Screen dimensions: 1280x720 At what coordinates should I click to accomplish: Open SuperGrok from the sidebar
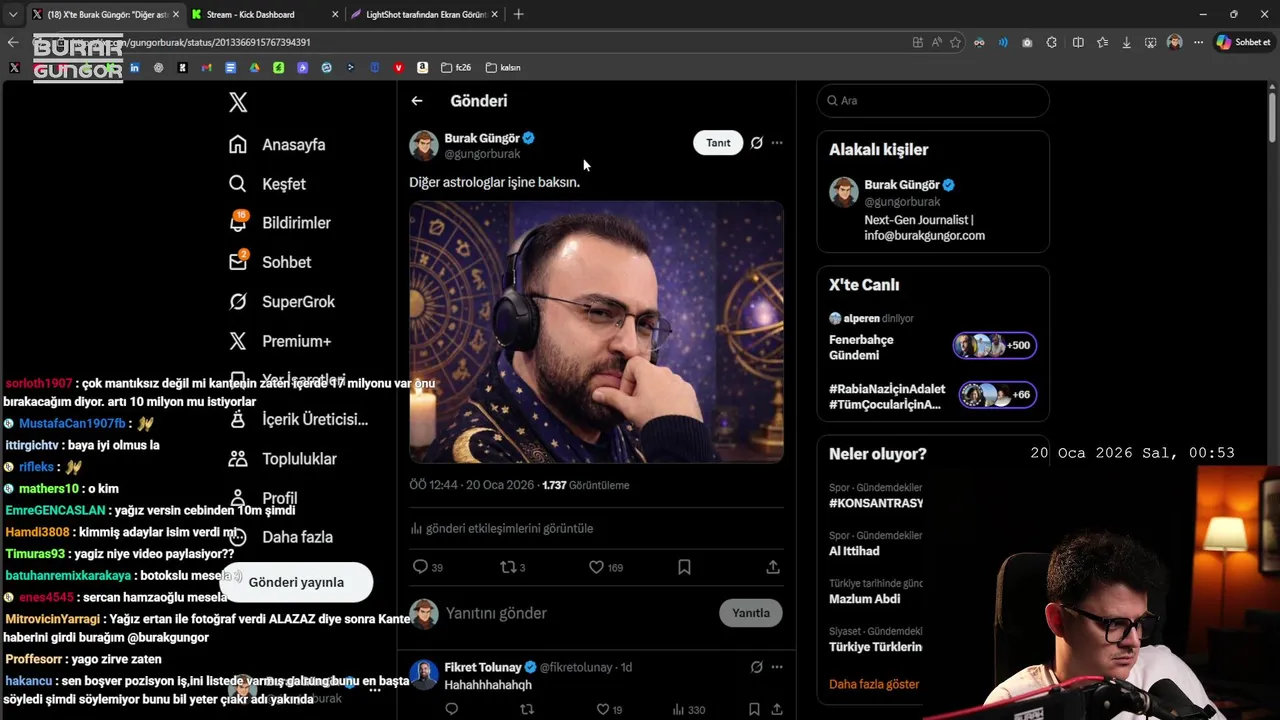click(x=282, y=301)
